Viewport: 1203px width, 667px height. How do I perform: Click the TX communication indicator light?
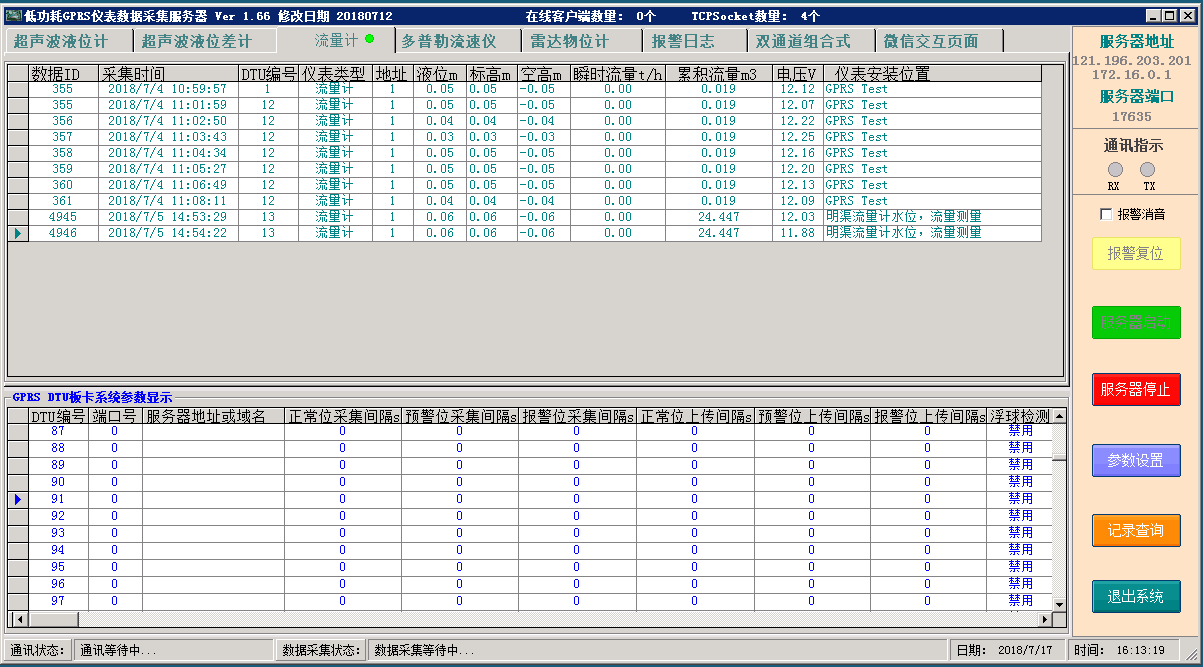(x=1148, y=170)
